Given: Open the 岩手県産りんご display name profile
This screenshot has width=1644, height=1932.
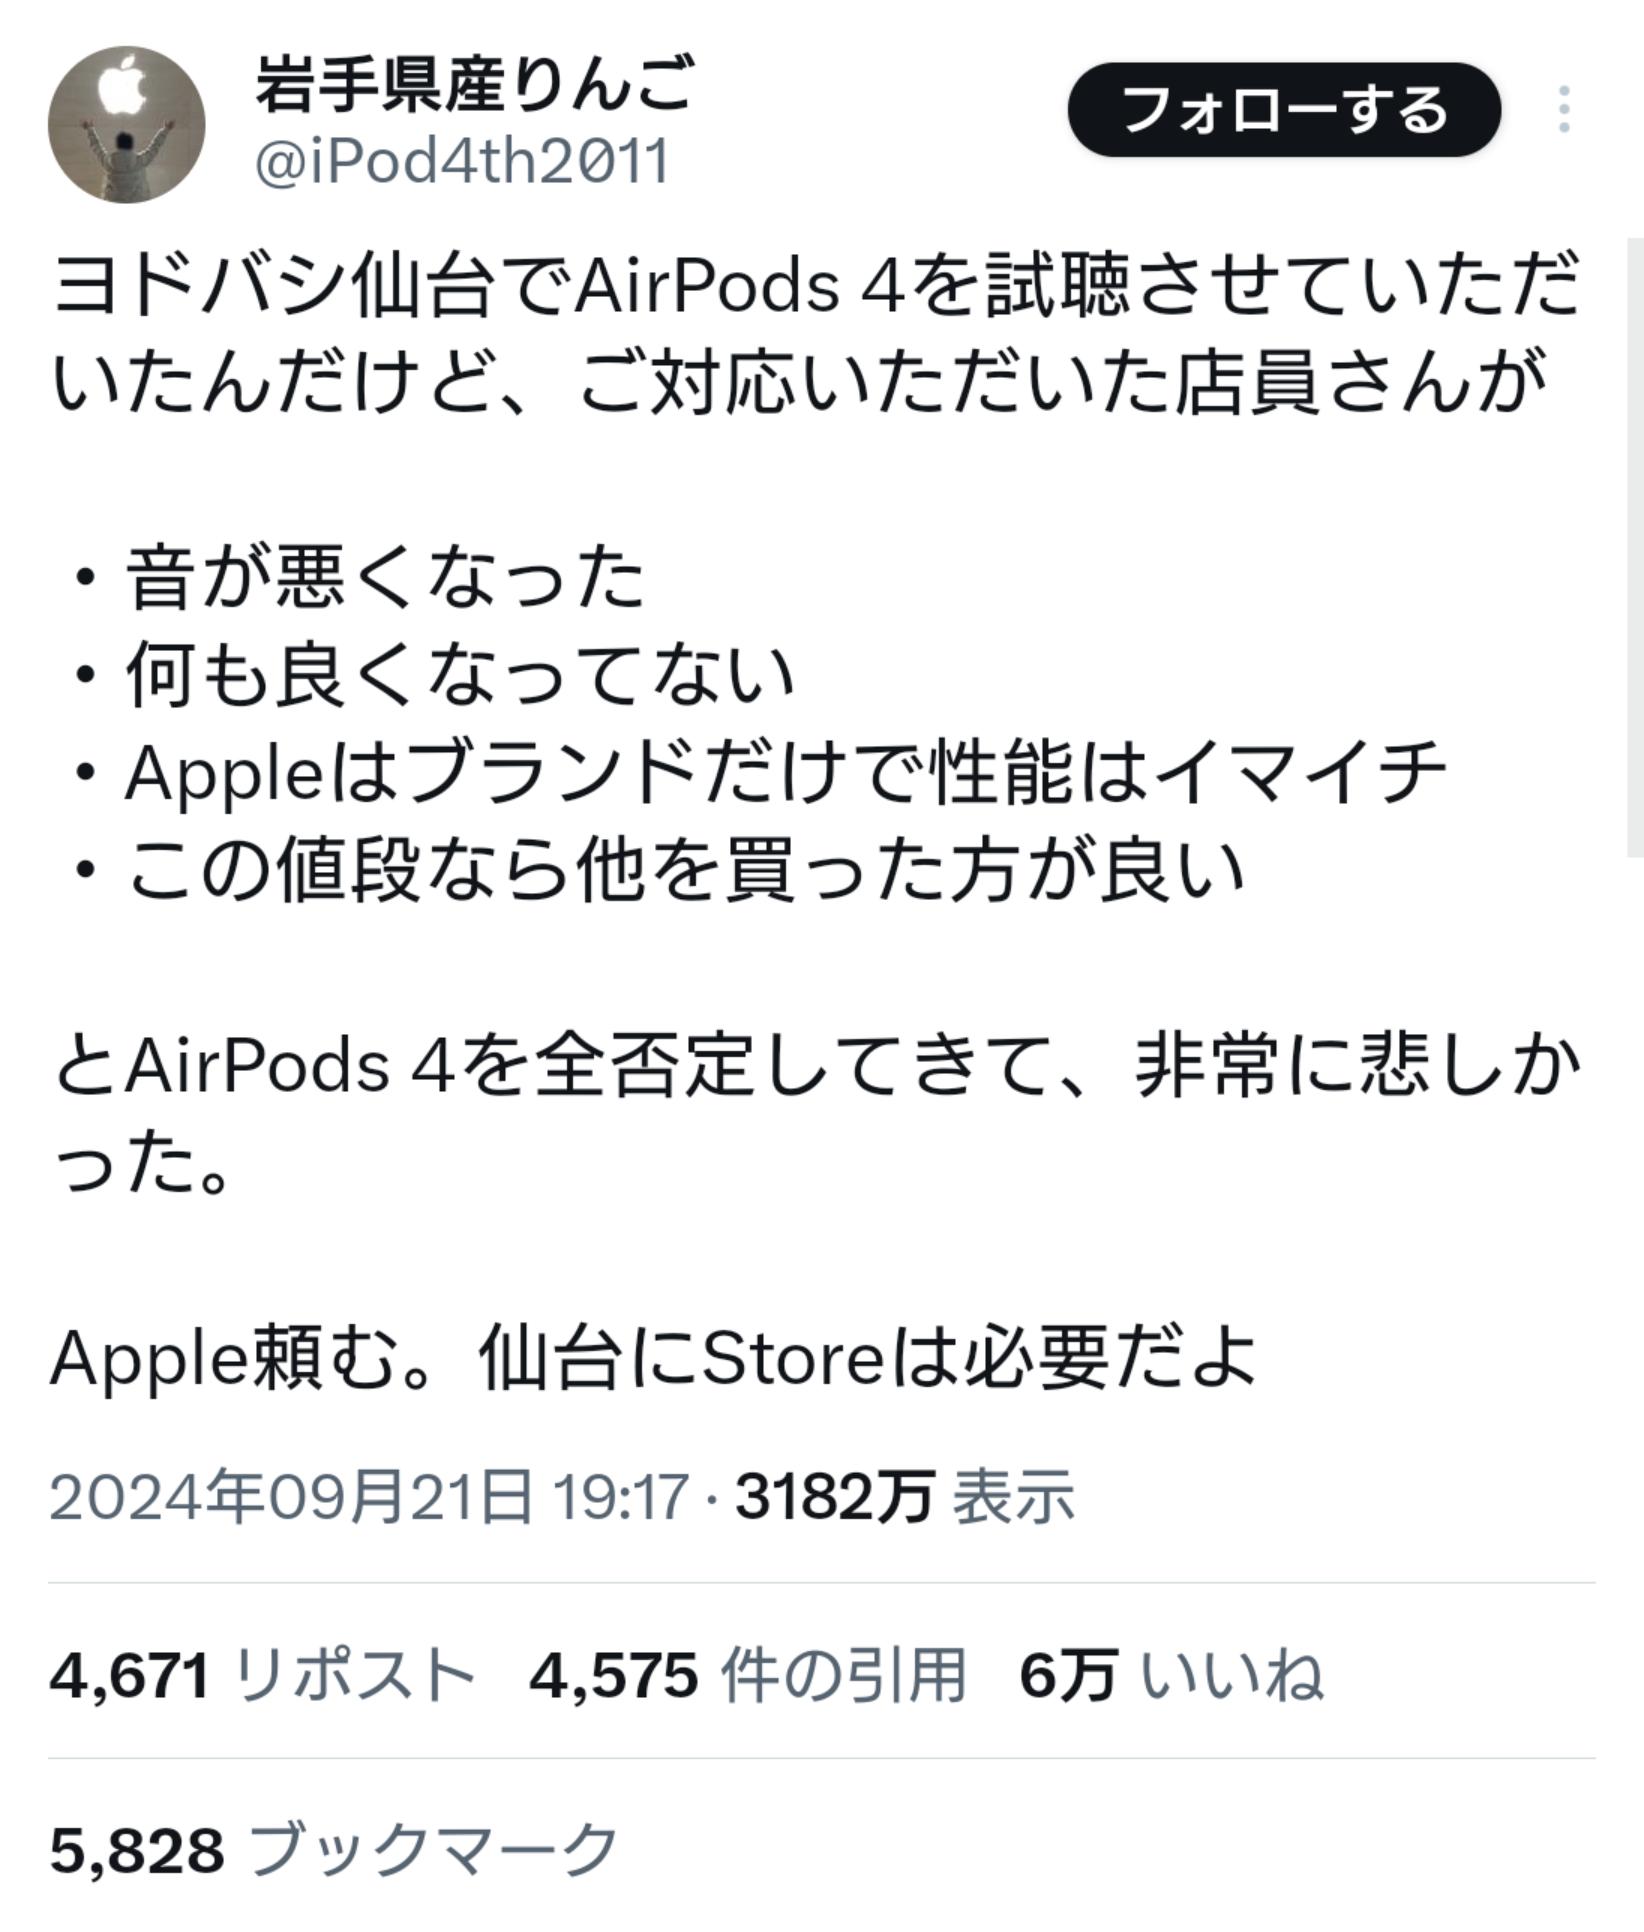Looking at the screenshot, I should [474, 85].
